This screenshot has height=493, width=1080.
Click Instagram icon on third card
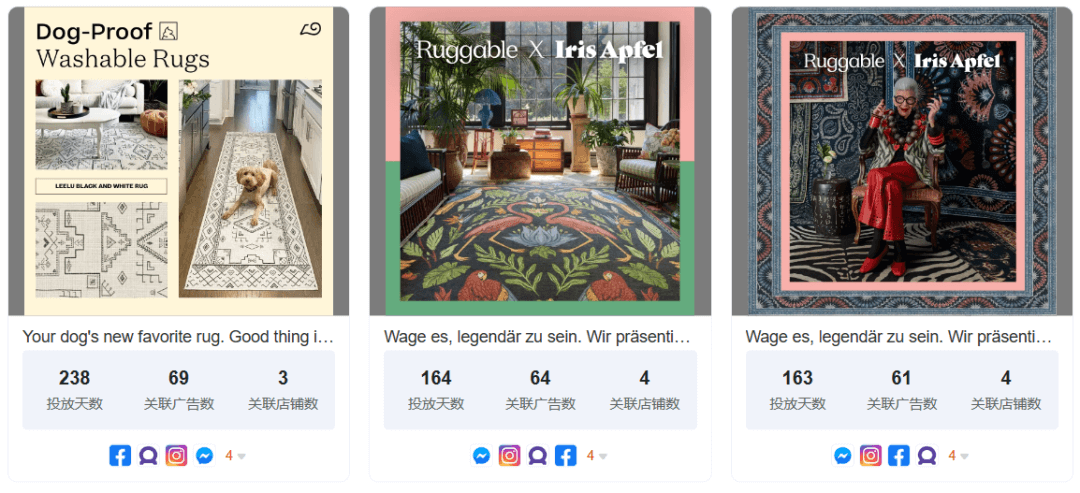(871, 455)
